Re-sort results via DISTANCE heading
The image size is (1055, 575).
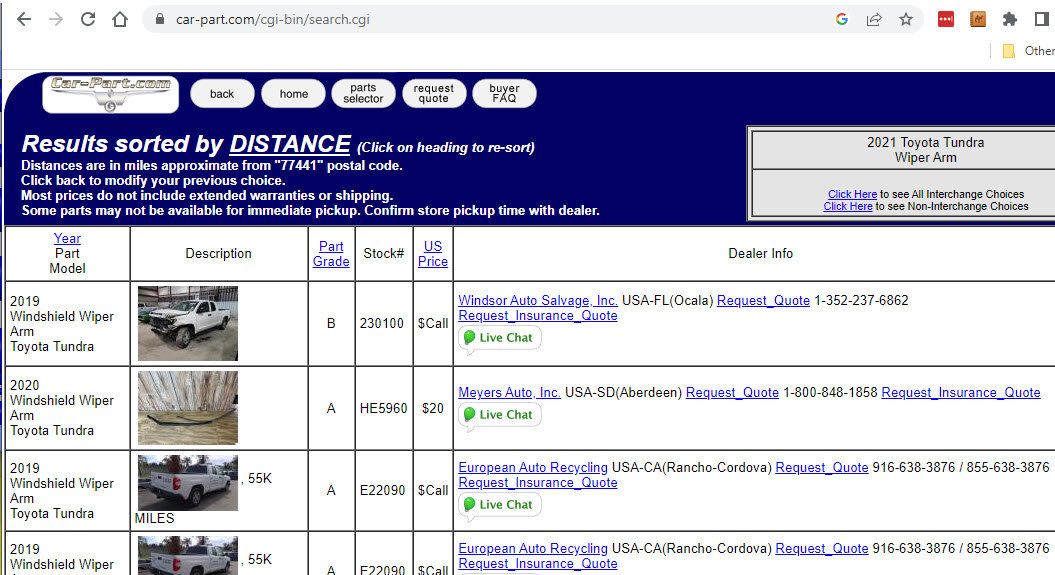(x=290, y=144)
